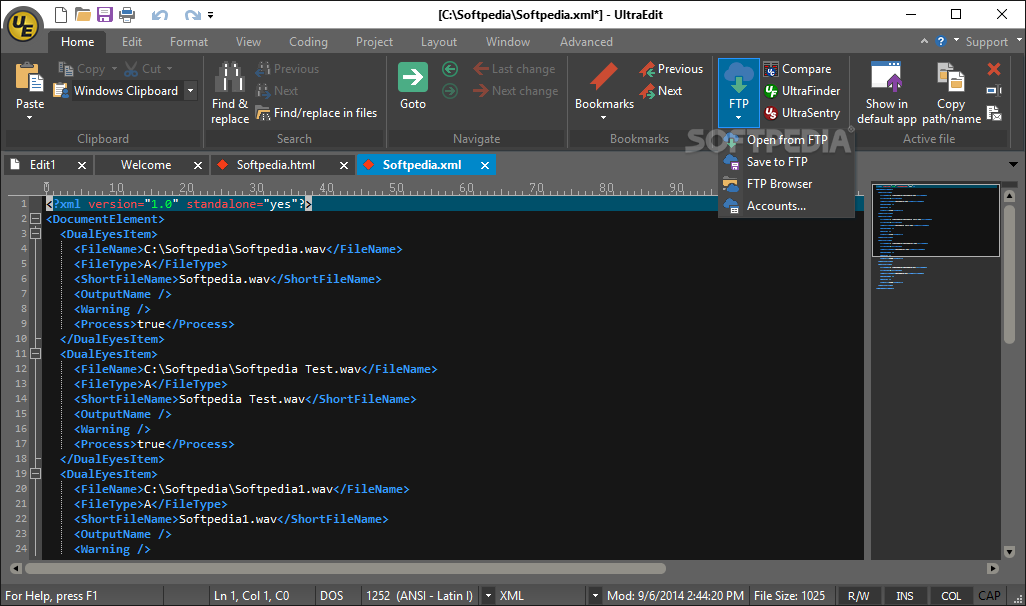Redo with the right curved arrow
Viewport: 1026px width, 606px height.
coord(192,15)
